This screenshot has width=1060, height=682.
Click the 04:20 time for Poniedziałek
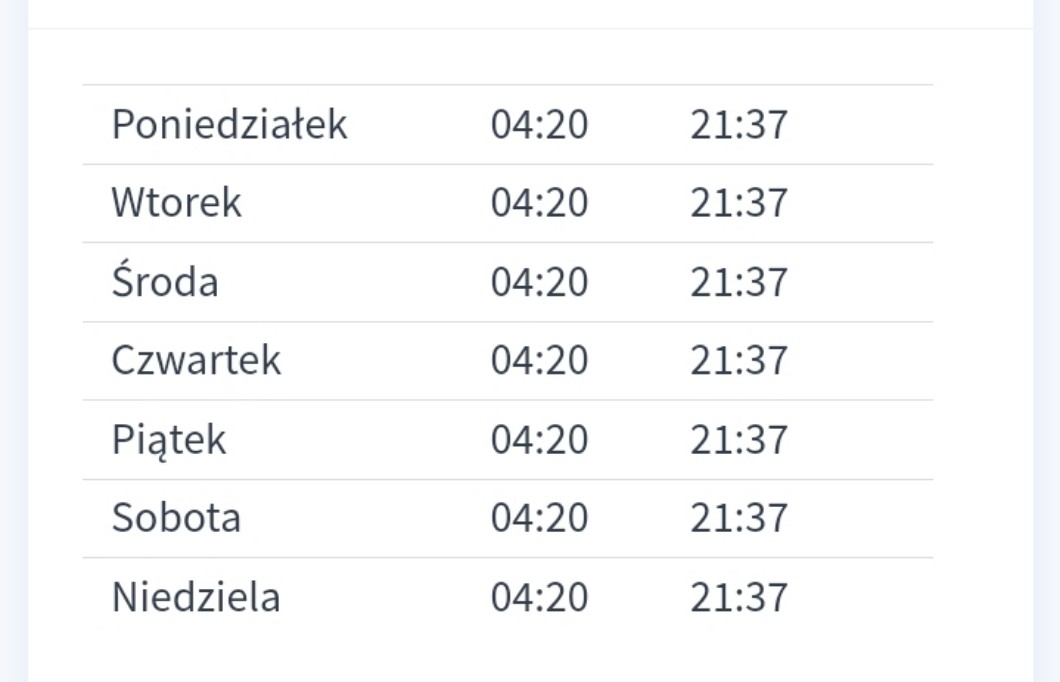[x=539, y=125]
